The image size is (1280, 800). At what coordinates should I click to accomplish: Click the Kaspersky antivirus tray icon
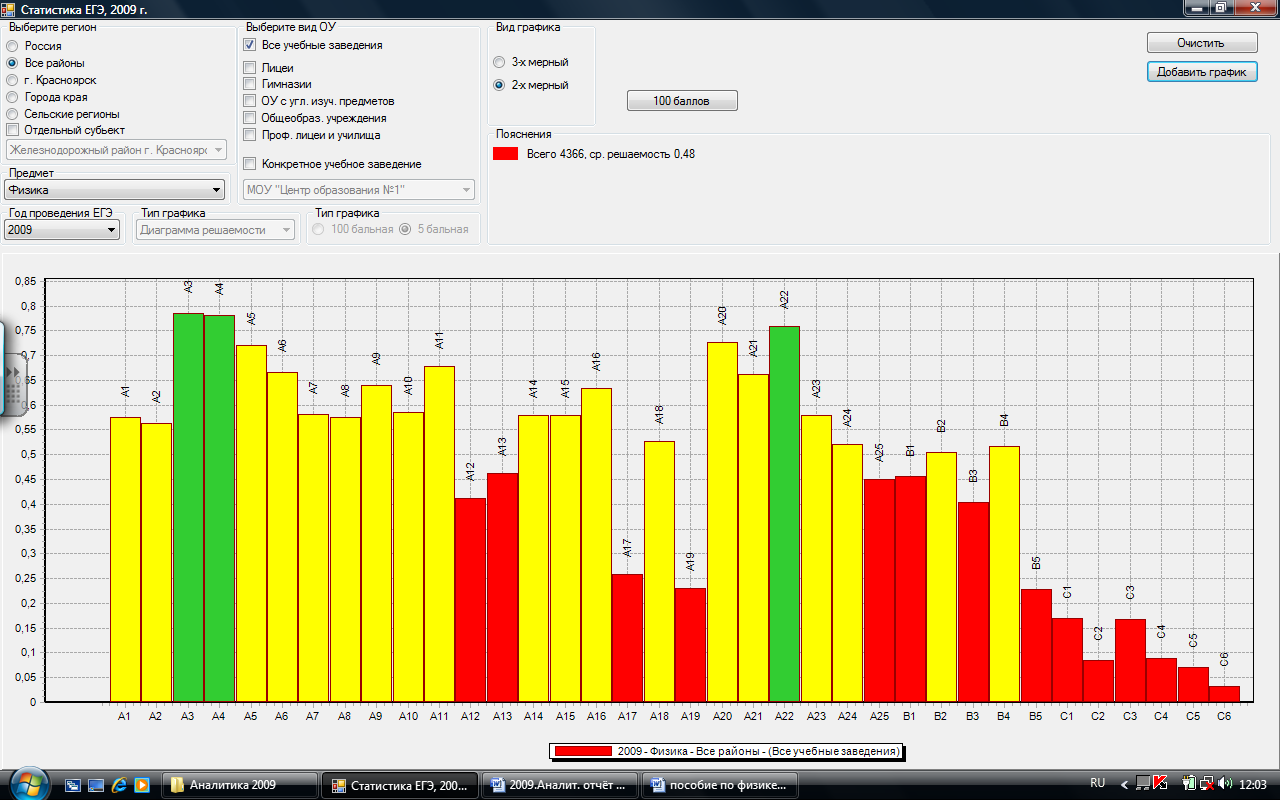1161,784
